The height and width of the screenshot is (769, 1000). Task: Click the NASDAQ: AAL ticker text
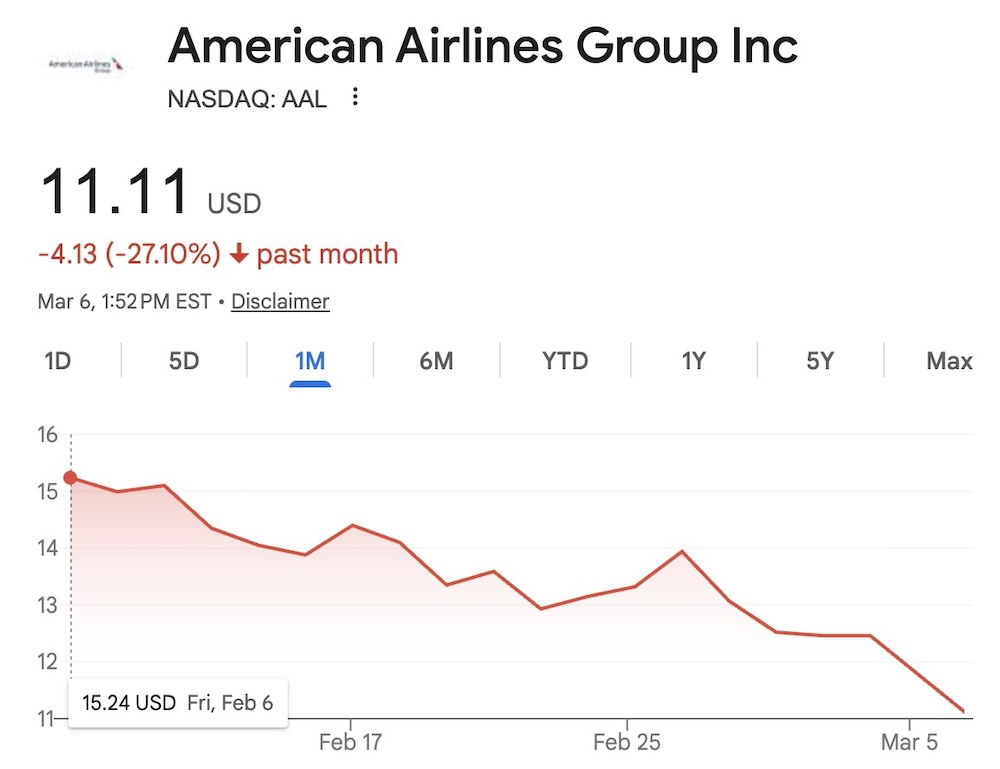tap(247, 99)
